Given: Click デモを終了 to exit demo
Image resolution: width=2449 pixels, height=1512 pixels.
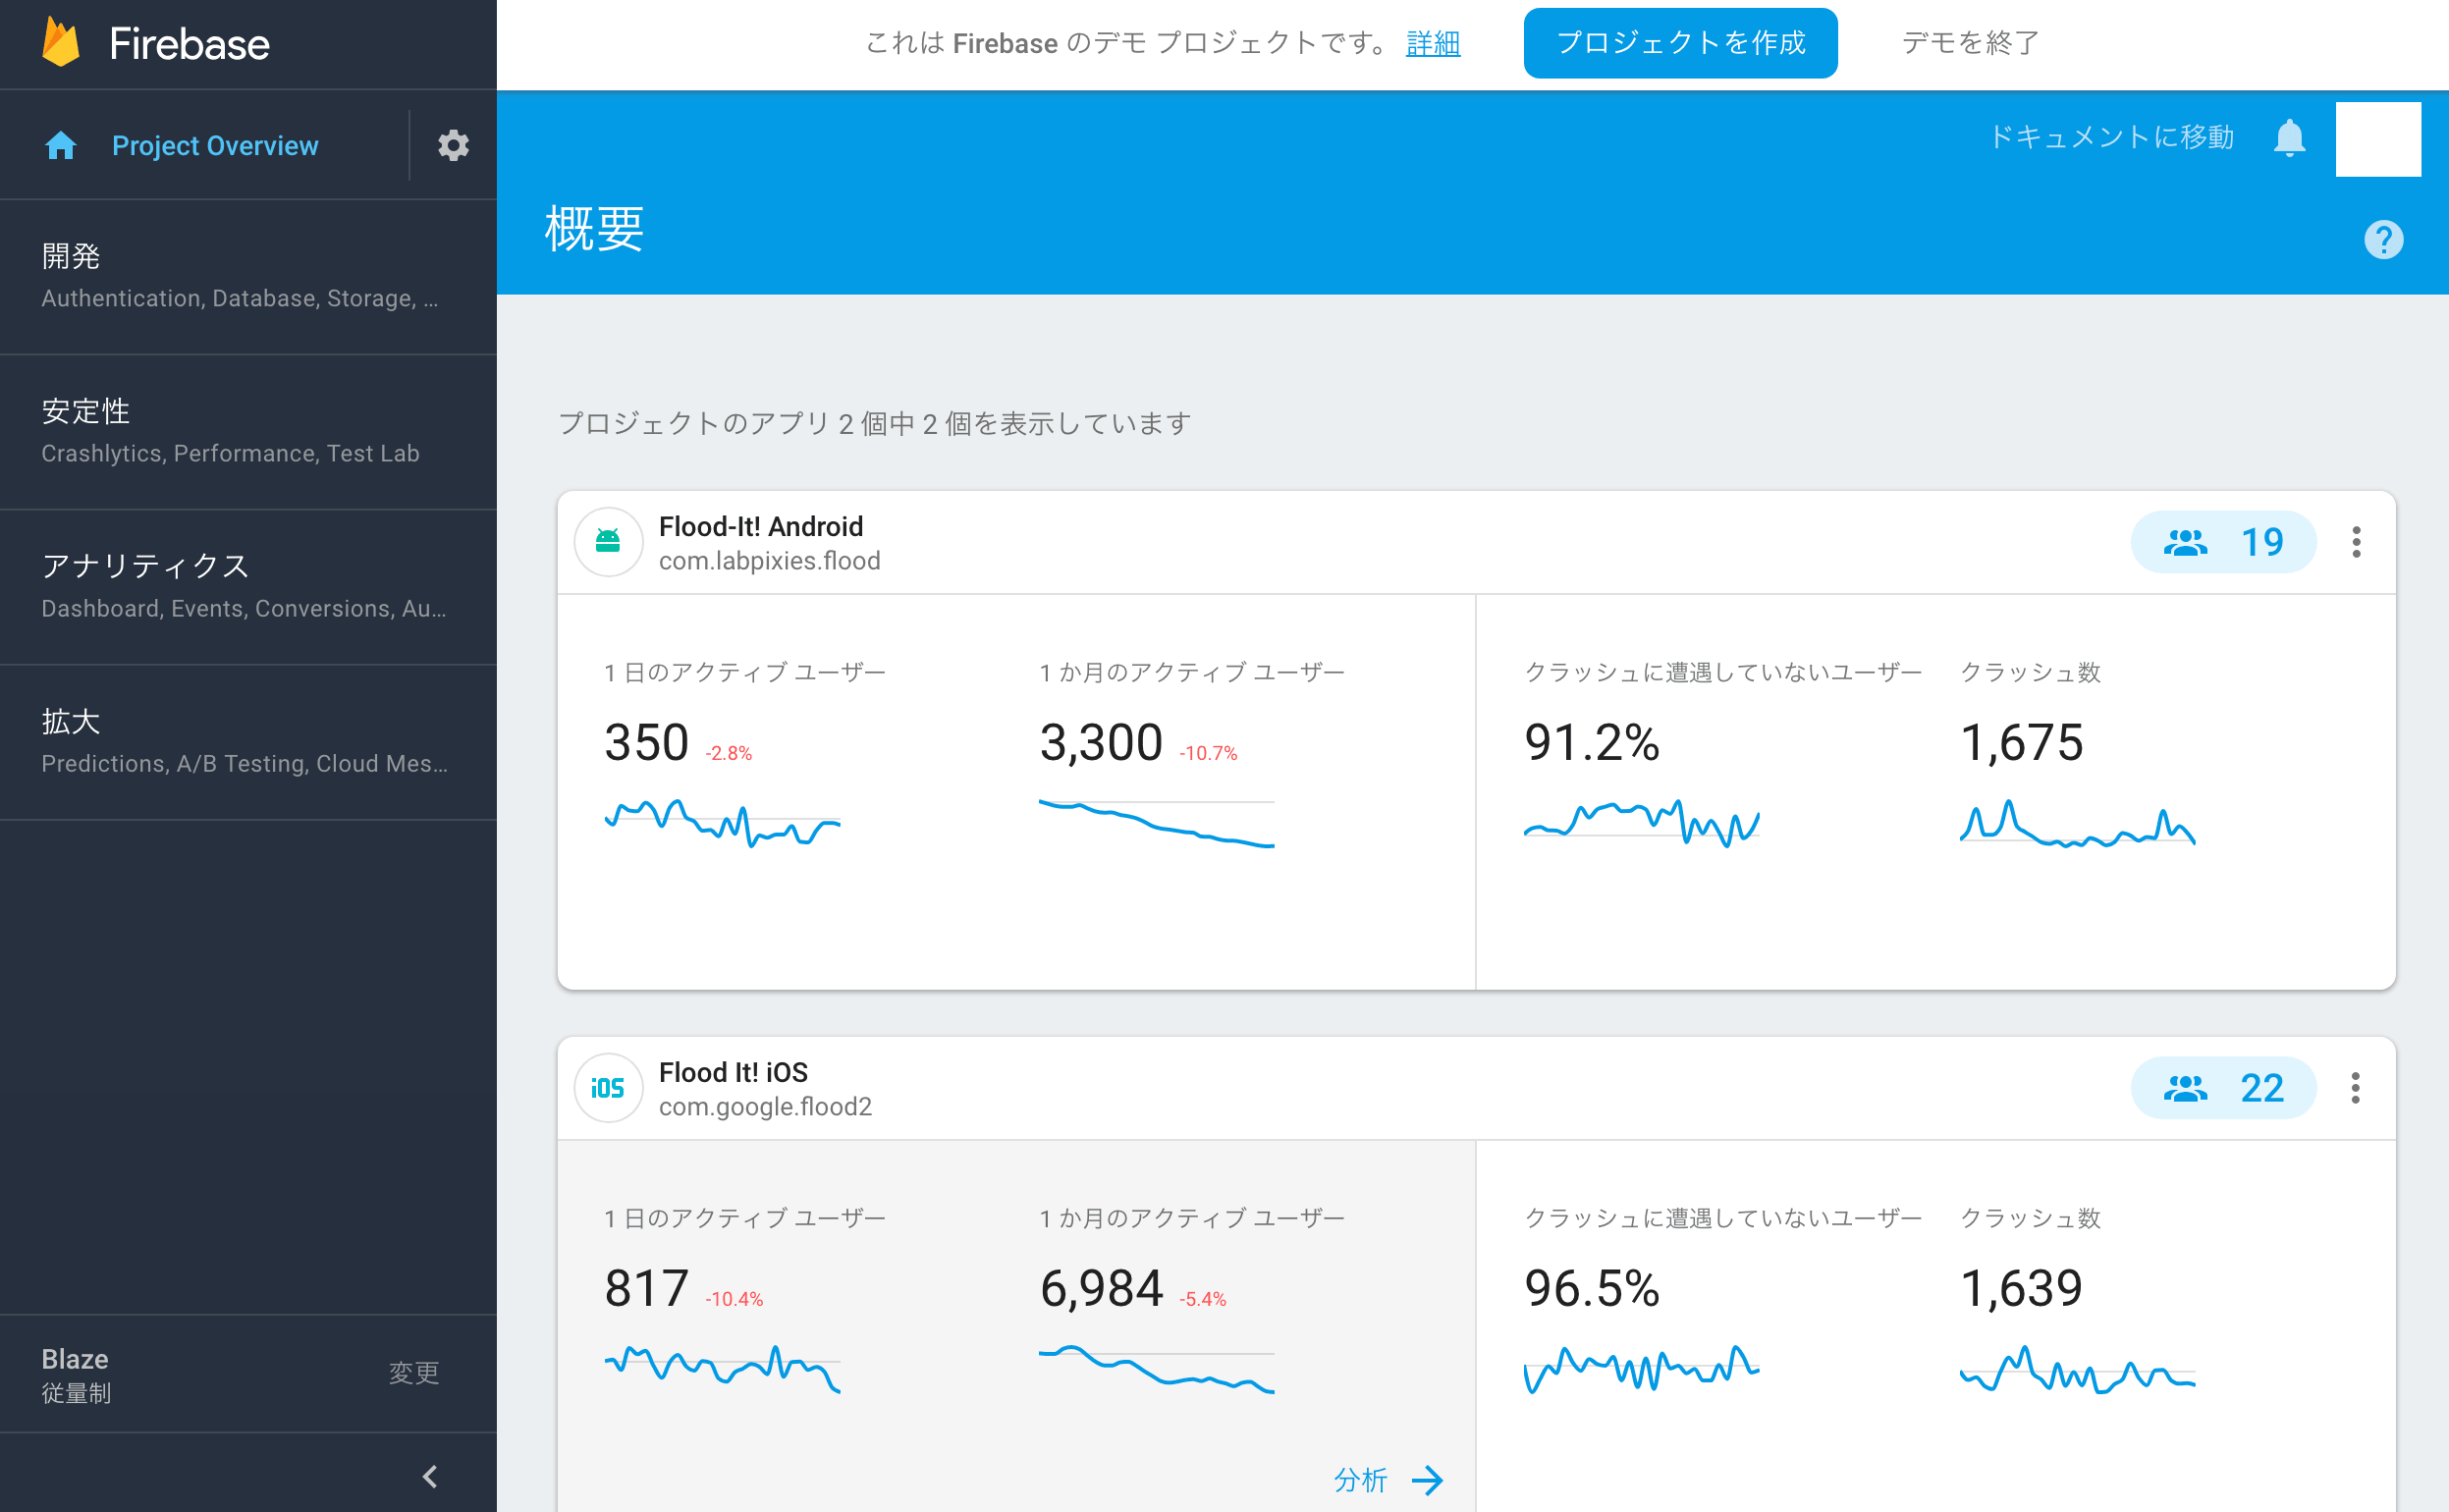Looking at the screenshot, I should tap(1970, 43).
